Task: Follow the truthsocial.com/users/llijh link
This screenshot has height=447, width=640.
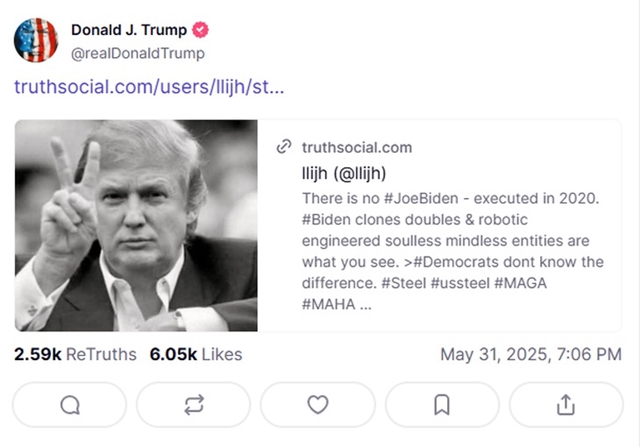Action: (x=149, y=87)
